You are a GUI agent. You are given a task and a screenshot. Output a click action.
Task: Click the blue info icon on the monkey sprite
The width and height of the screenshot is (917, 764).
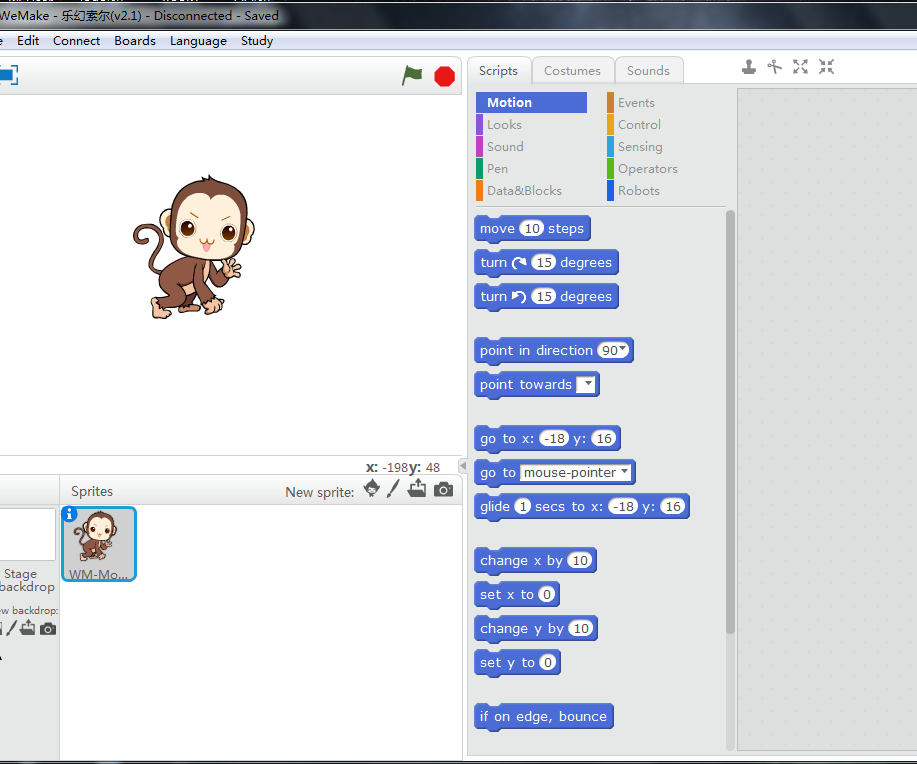pos(69,513)
